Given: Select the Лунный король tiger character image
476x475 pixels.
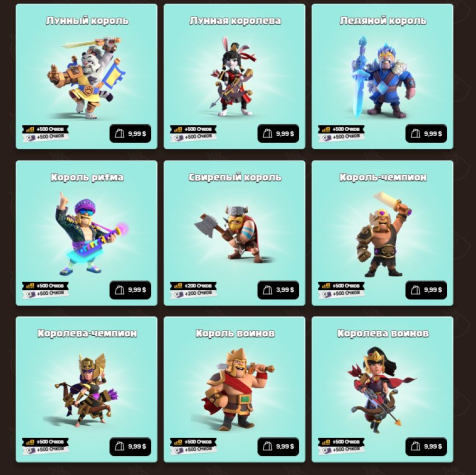Looking at the screenshot, I should (87, 78).
